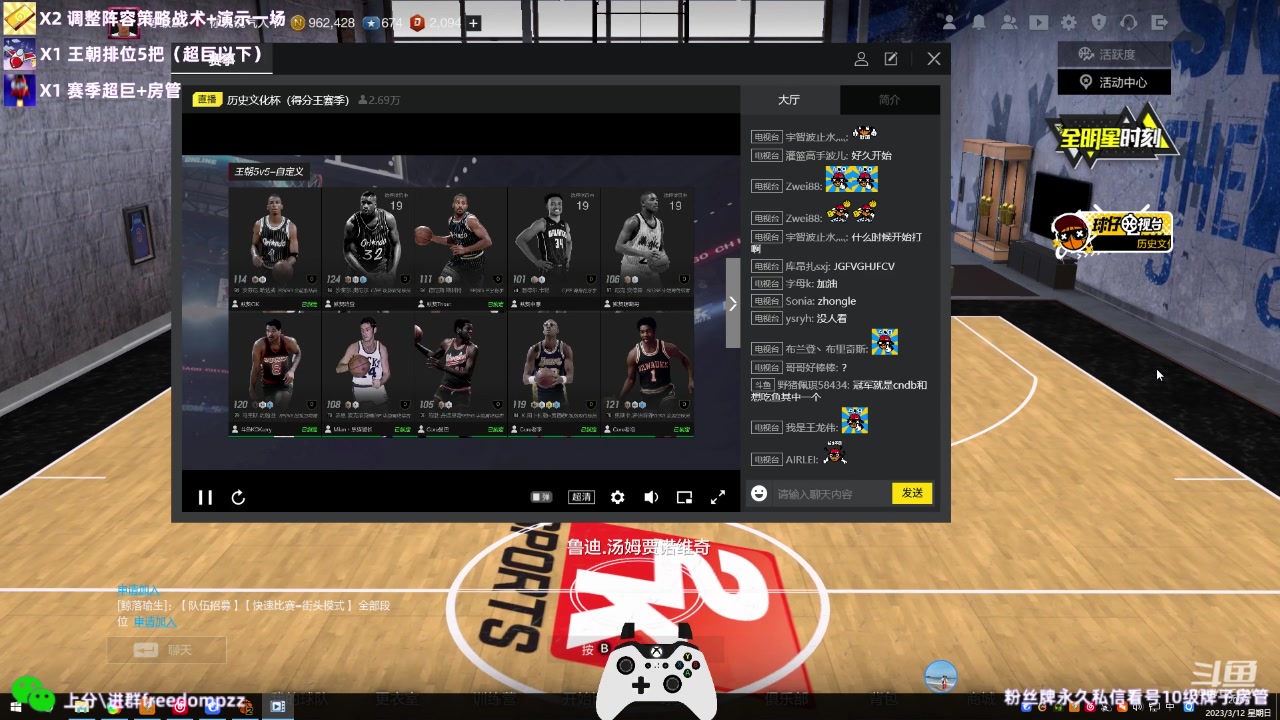Select the 大厅 lobby tab
1280x720 pixels.
[x=789, y=100]
